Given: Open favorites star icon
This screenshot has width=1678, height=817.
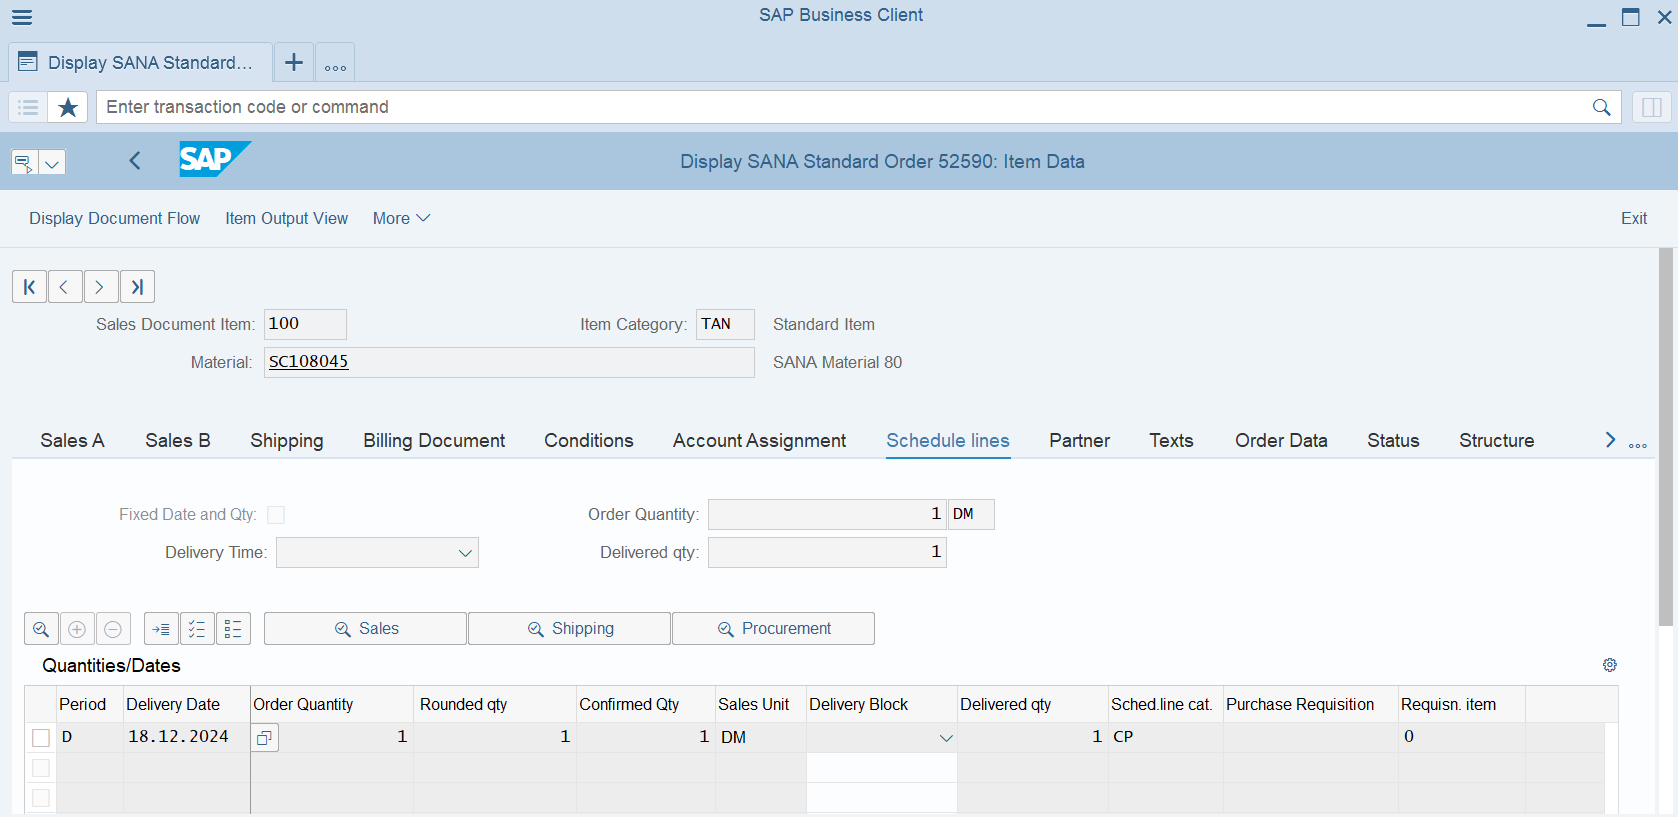Looking at the screenshot, I should pos(68,107).
